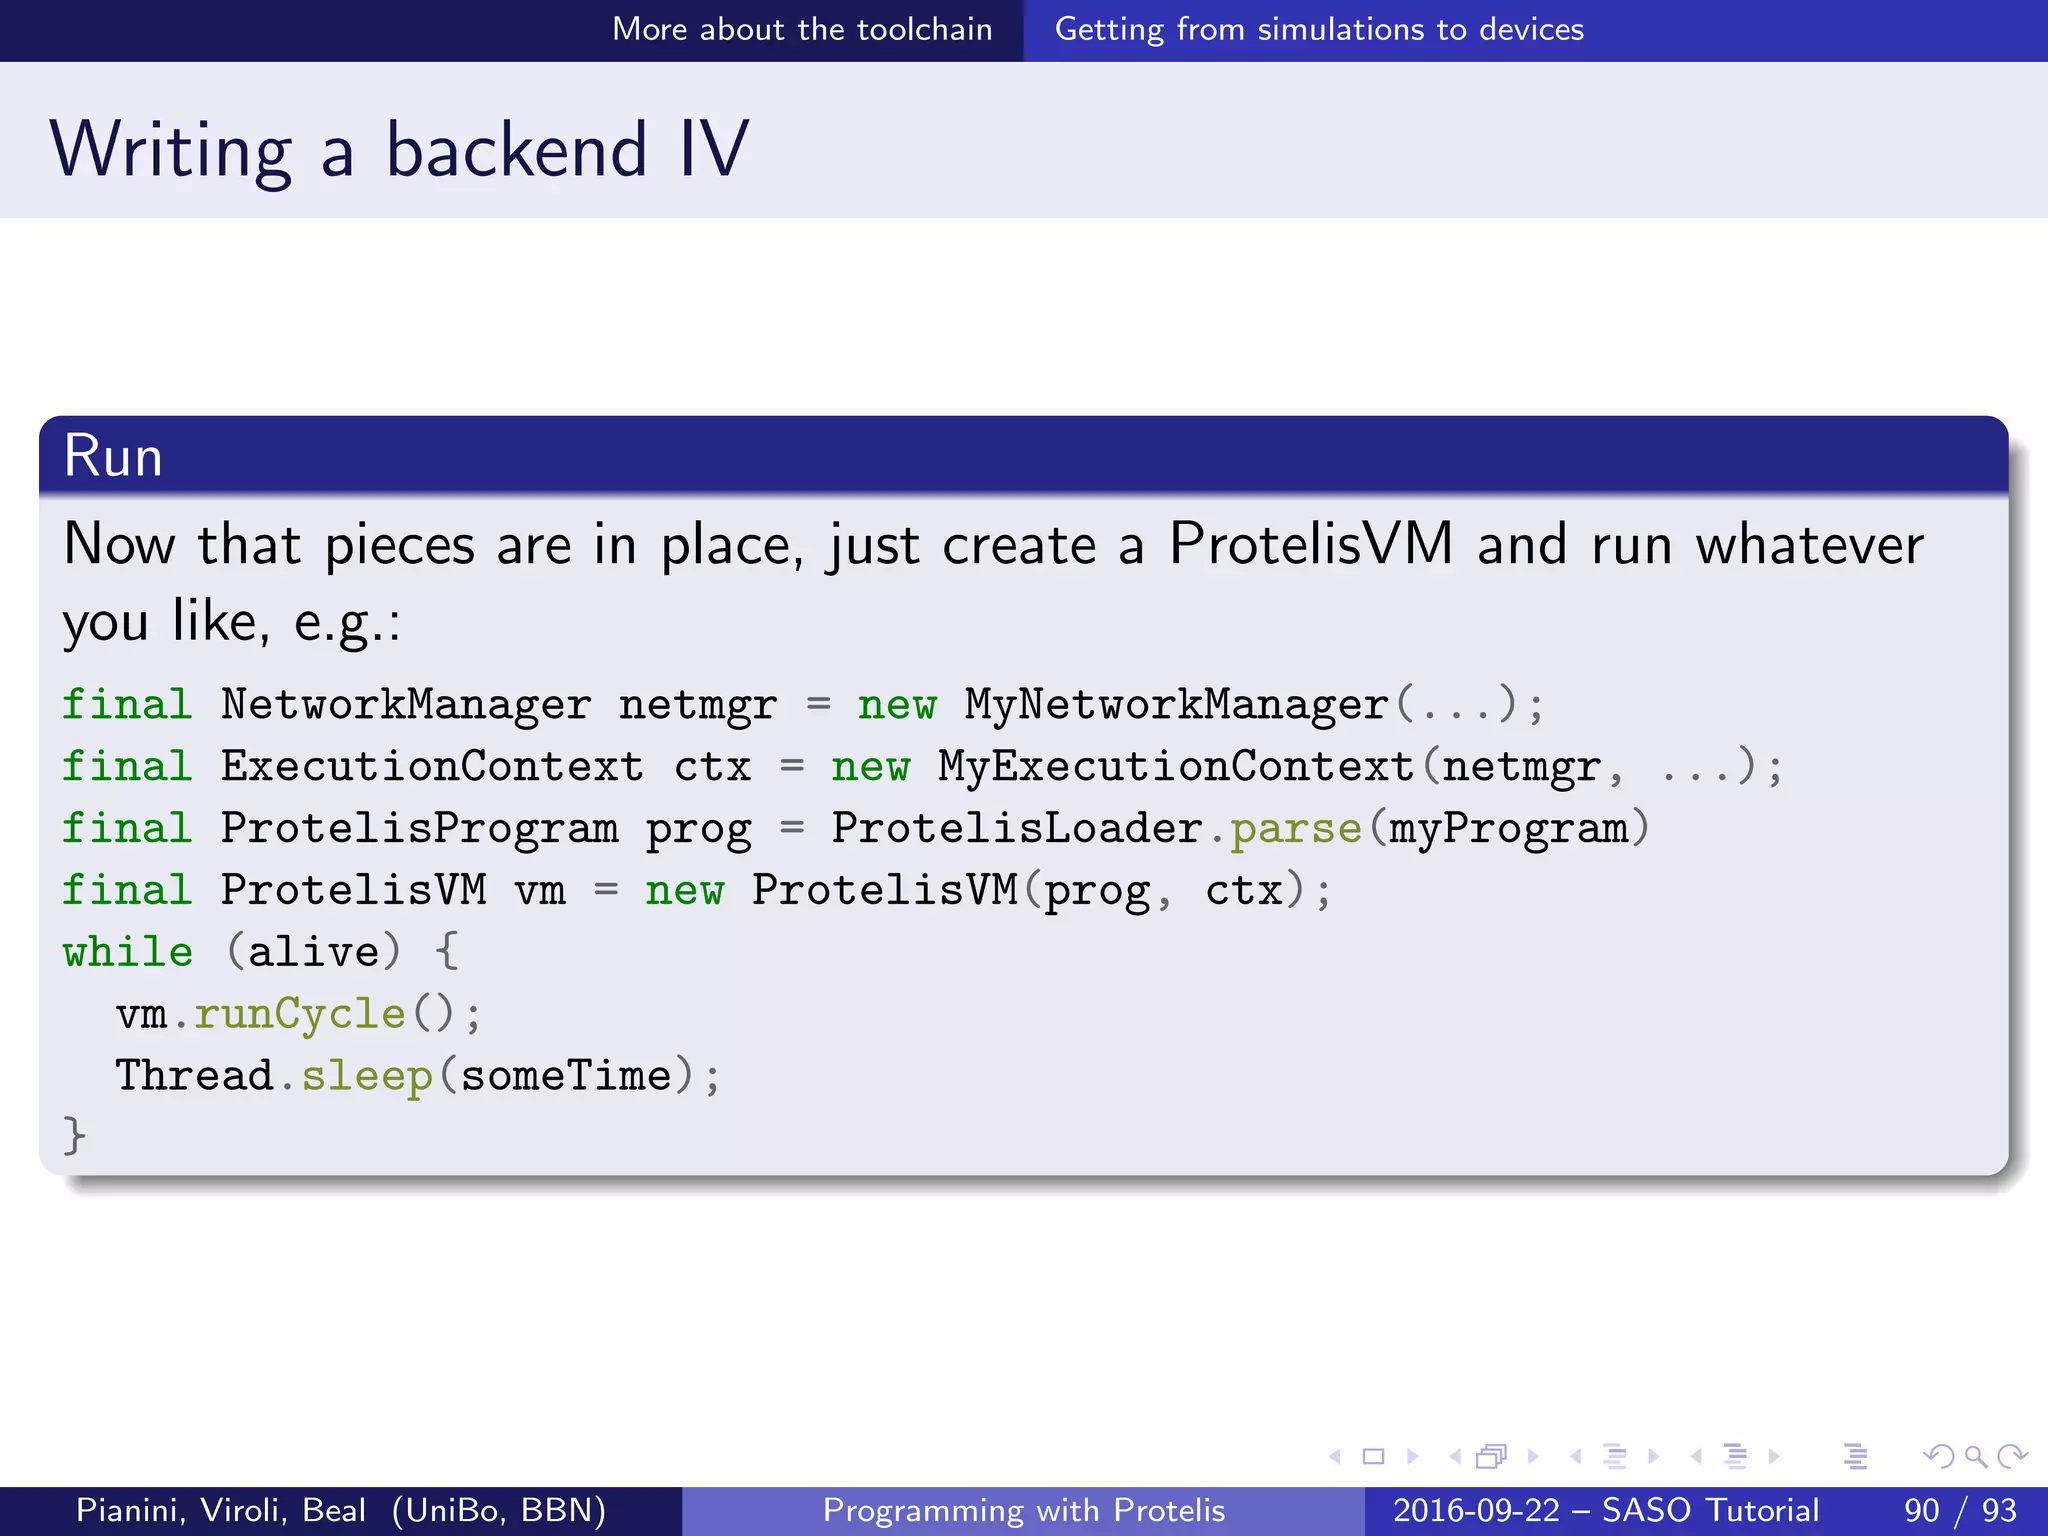Click 'Programming with Protelis' footer title

(x=1023, y=1510)
